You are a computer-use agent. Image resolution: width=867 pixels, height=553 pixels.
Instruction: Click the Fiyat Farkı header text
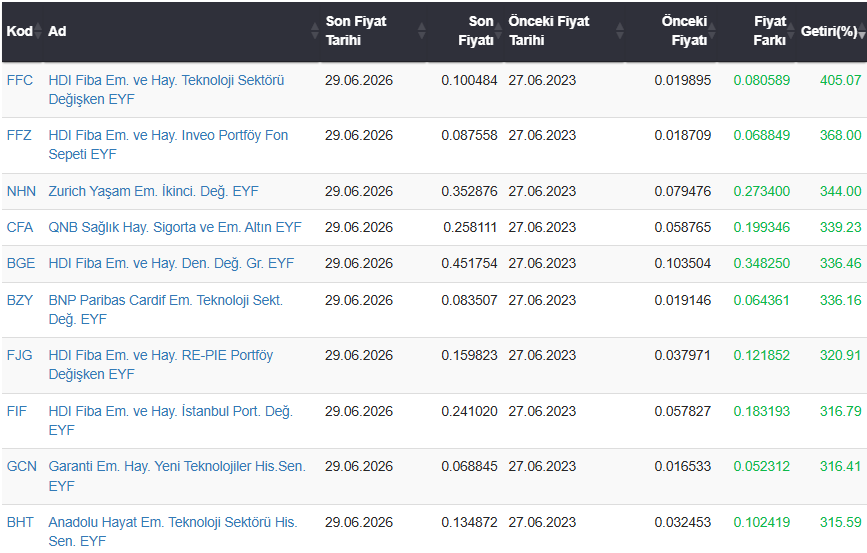tap(769, 31)
